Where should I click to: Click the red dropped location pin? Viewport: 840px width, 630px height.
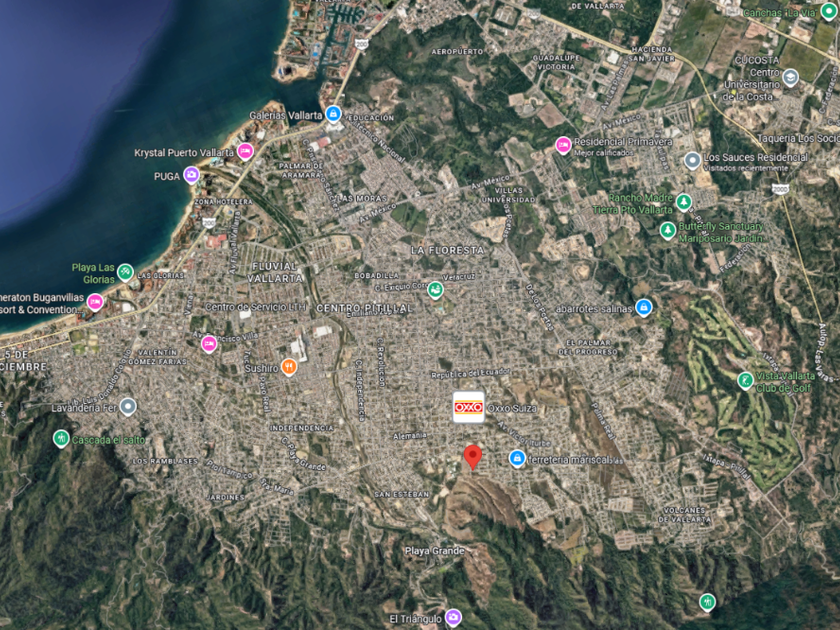[x=472, y=457]
